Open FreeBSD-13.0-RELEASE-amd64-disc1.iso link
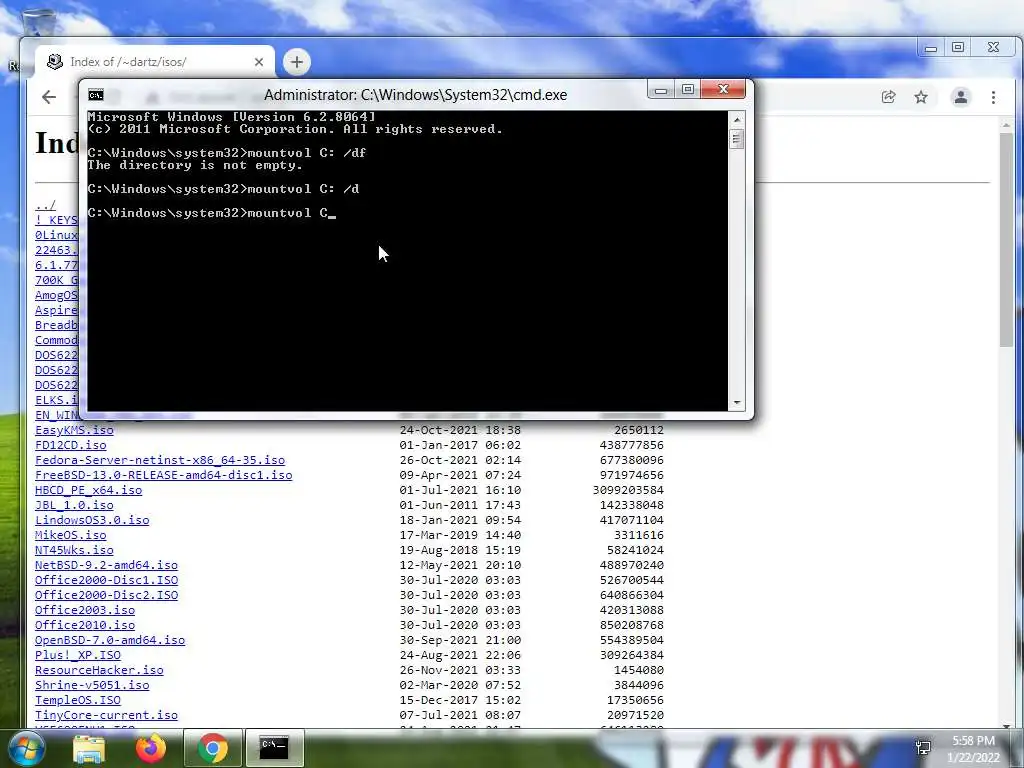 [x=164, y=475]
